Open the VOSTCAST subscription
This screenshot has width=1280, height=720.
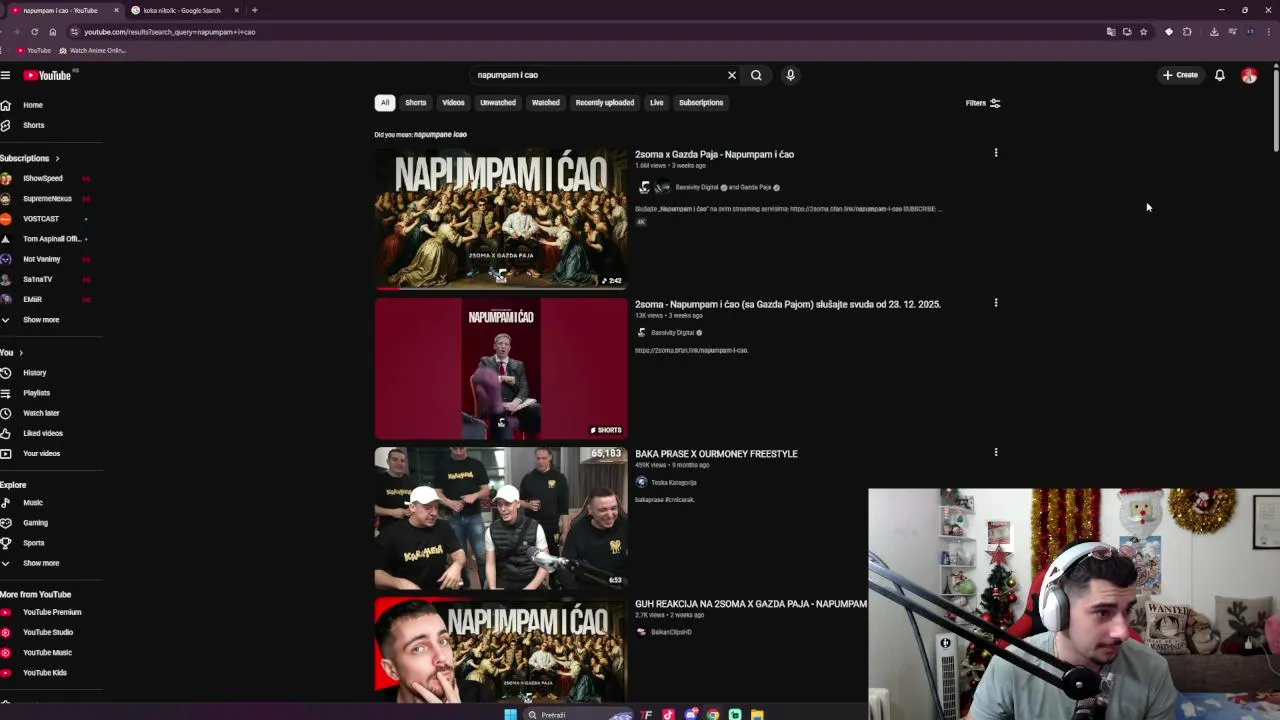click(x=41, y=218)
